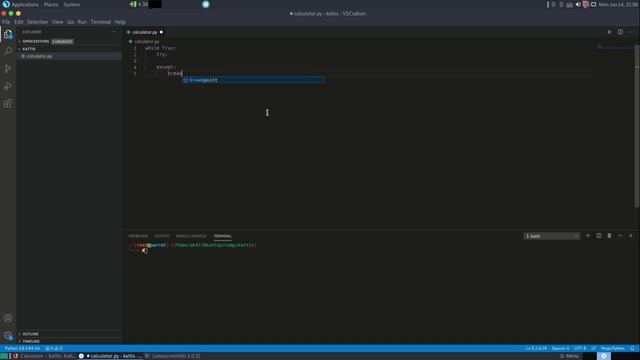Switch to calculator.py VSCodium taskbar entry
The width and height of the screenshot is (640, 360).
tap(110, 356)
